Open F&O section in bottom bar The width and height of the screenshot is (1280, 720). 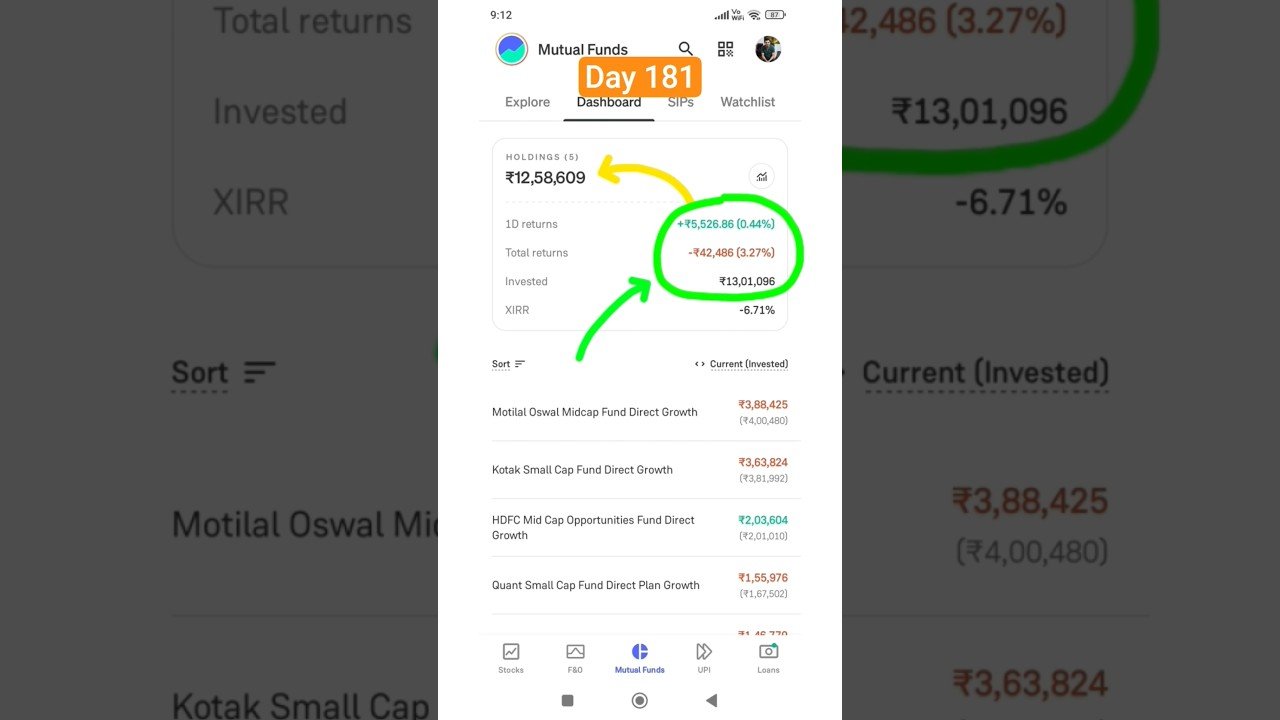575,657
